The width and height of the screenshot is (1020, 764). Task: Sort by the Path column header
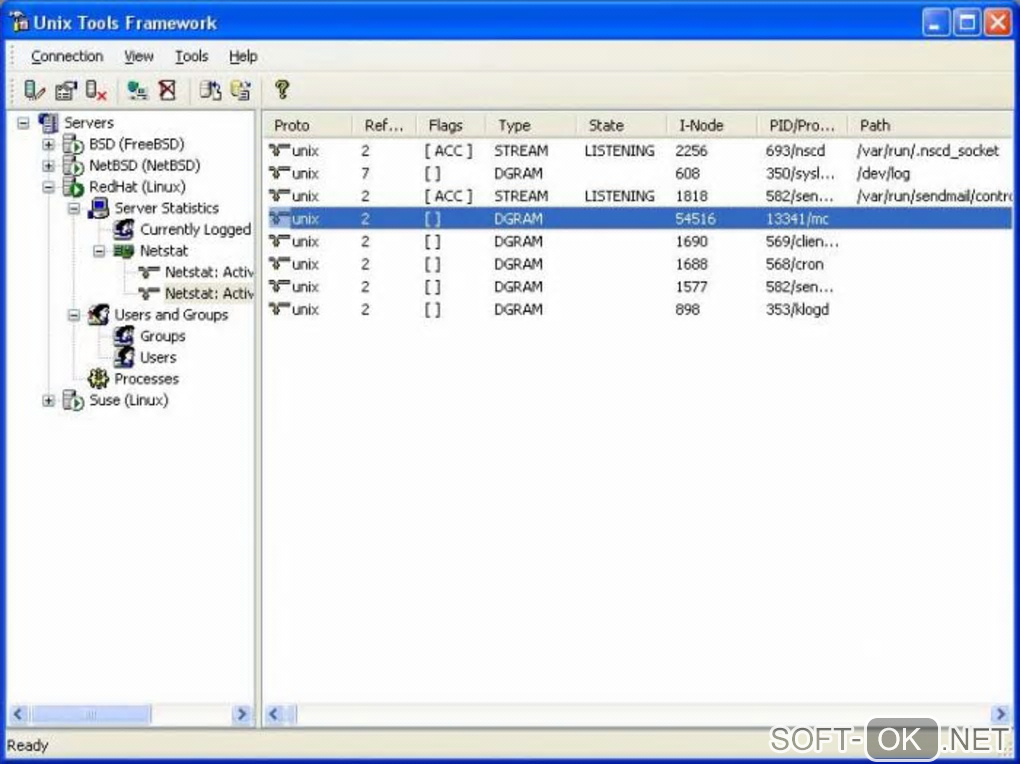(931, 125)
